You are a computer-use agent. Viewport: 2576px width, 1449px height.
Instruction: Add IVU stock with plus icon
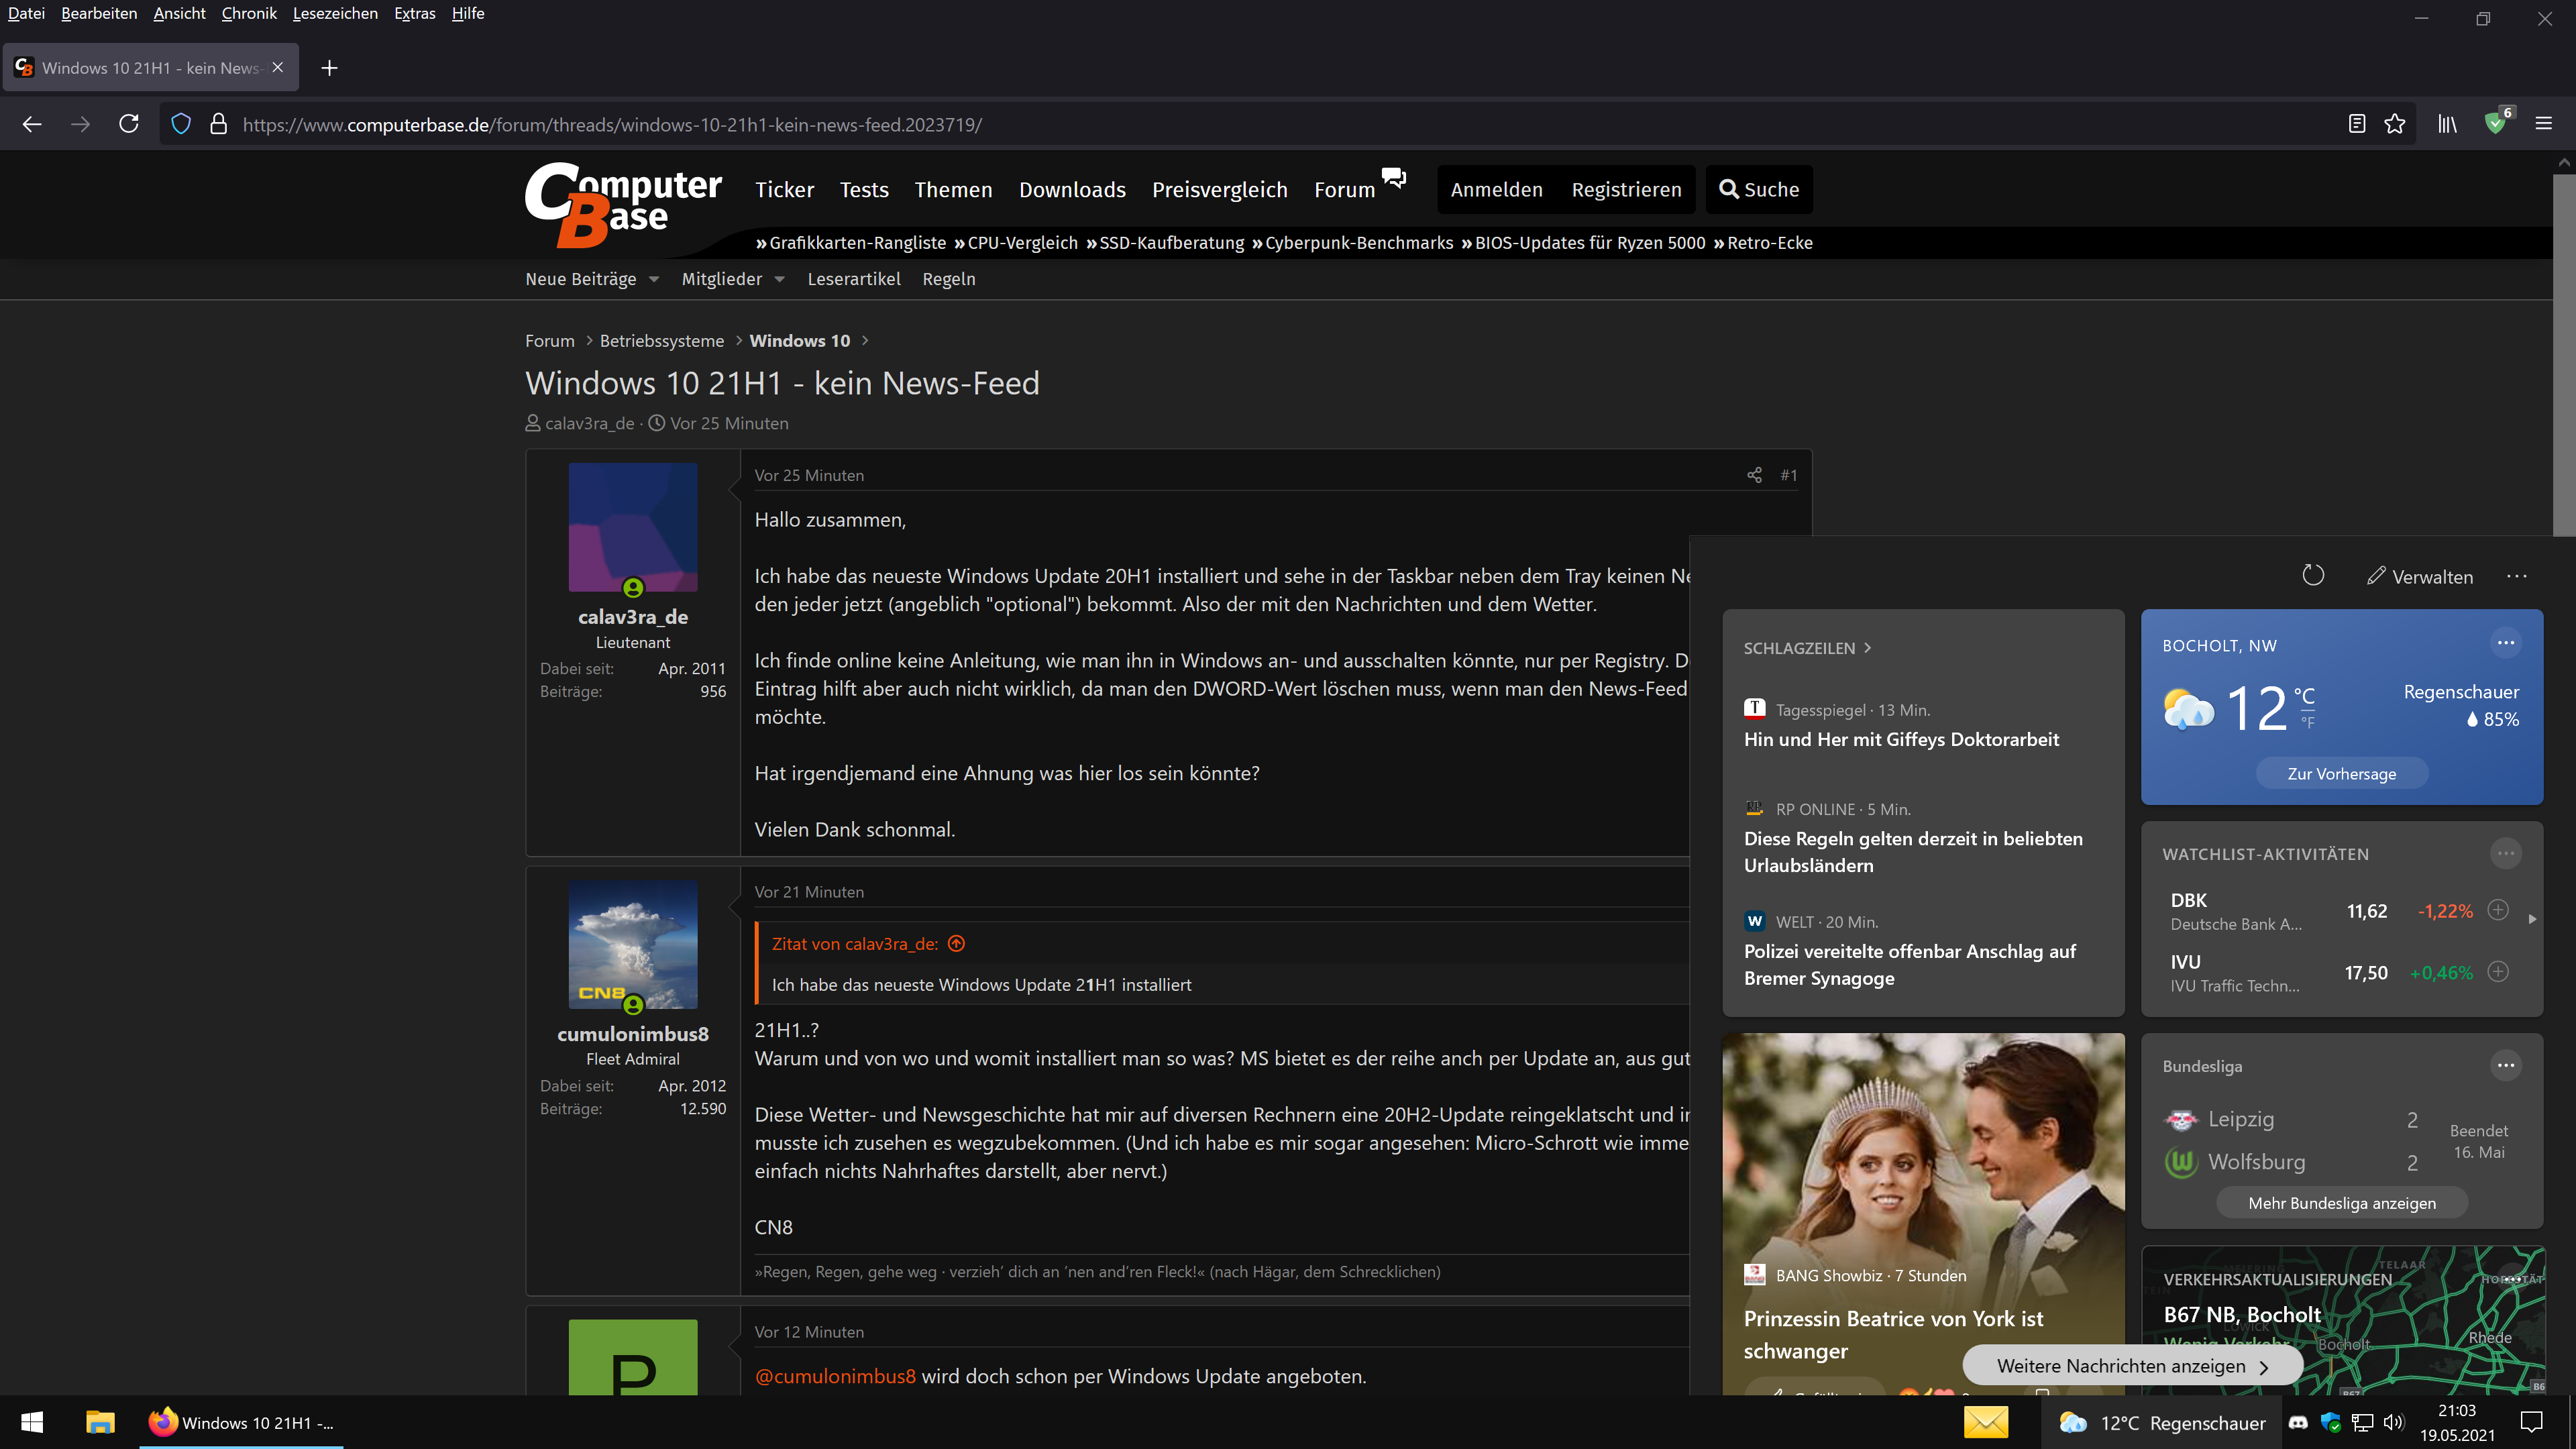click(x=2498, y=972)
